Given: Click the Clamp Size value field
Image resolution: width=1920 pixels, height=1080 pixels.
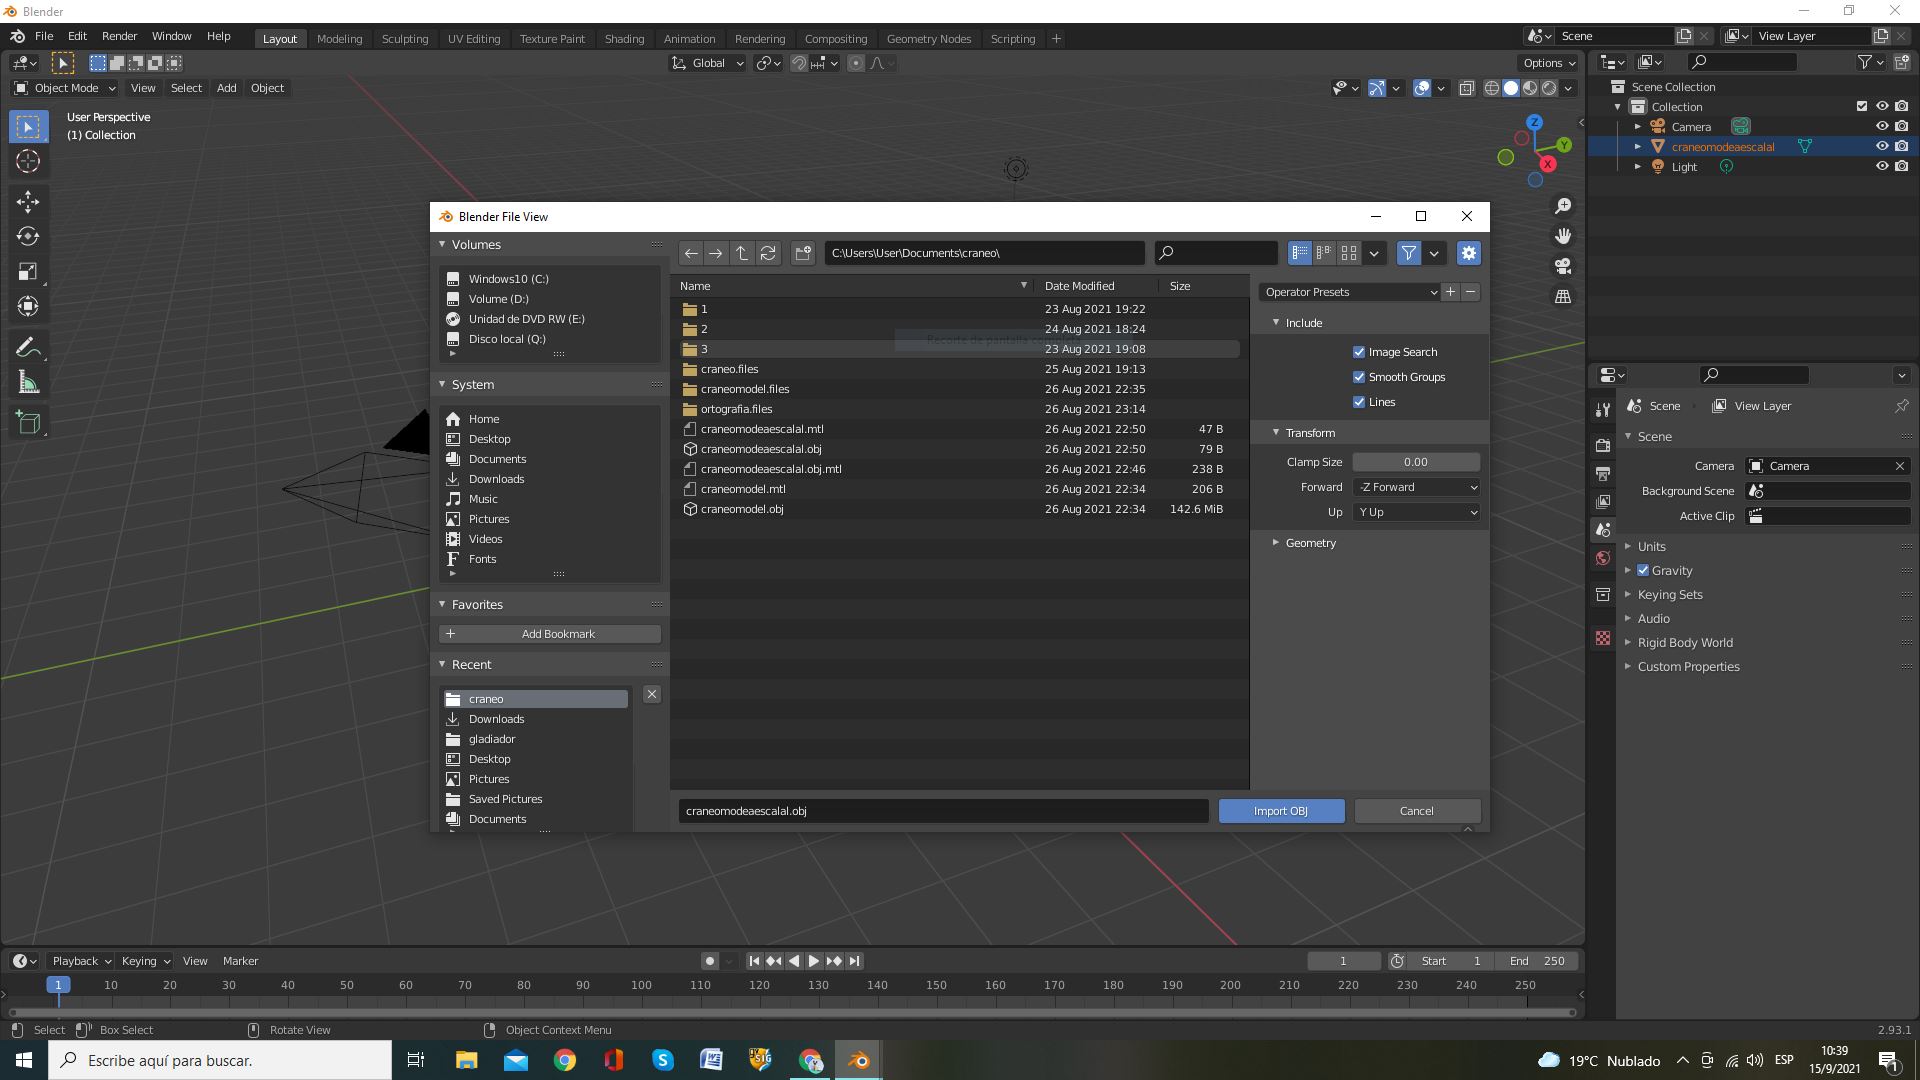Looking at the screenshot, I should [1415, 462].
